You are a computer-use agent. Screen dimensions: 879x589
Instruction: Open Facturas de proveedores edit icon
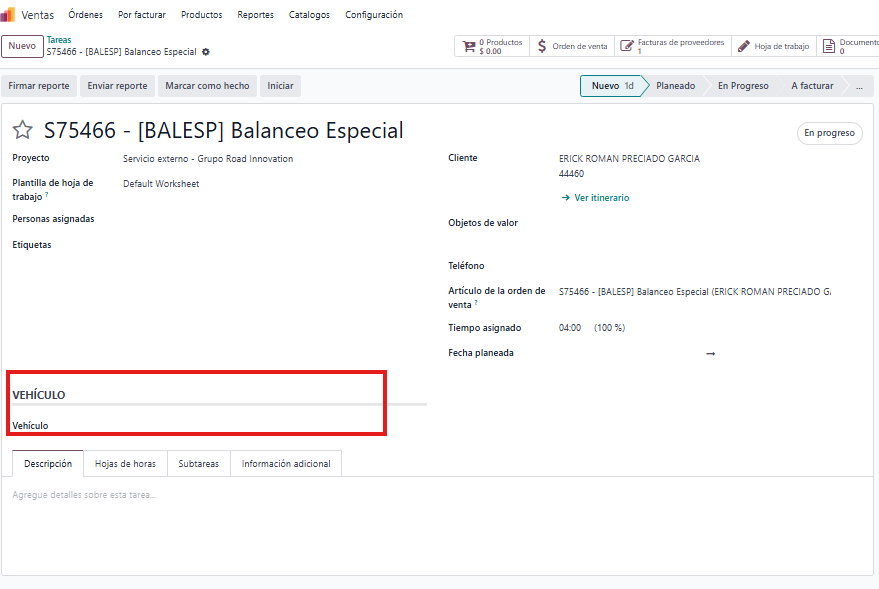tap(626, 46)
